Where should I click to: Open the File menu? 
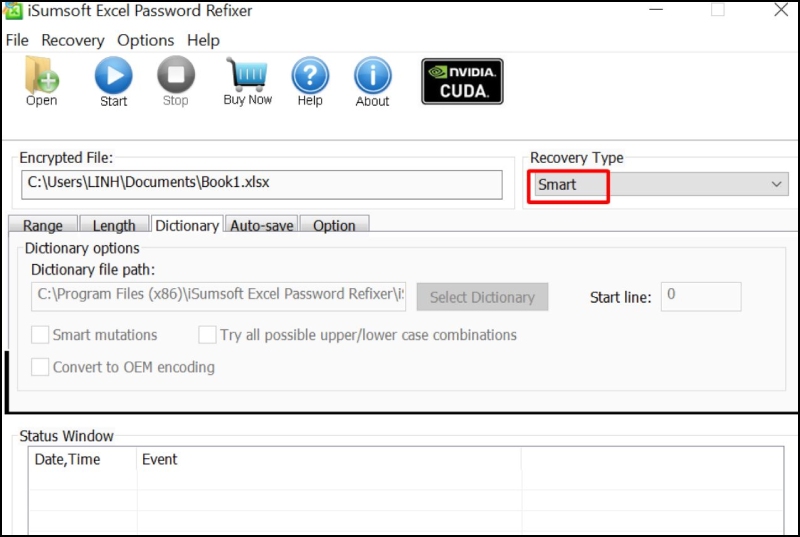[x=17, y=41]
